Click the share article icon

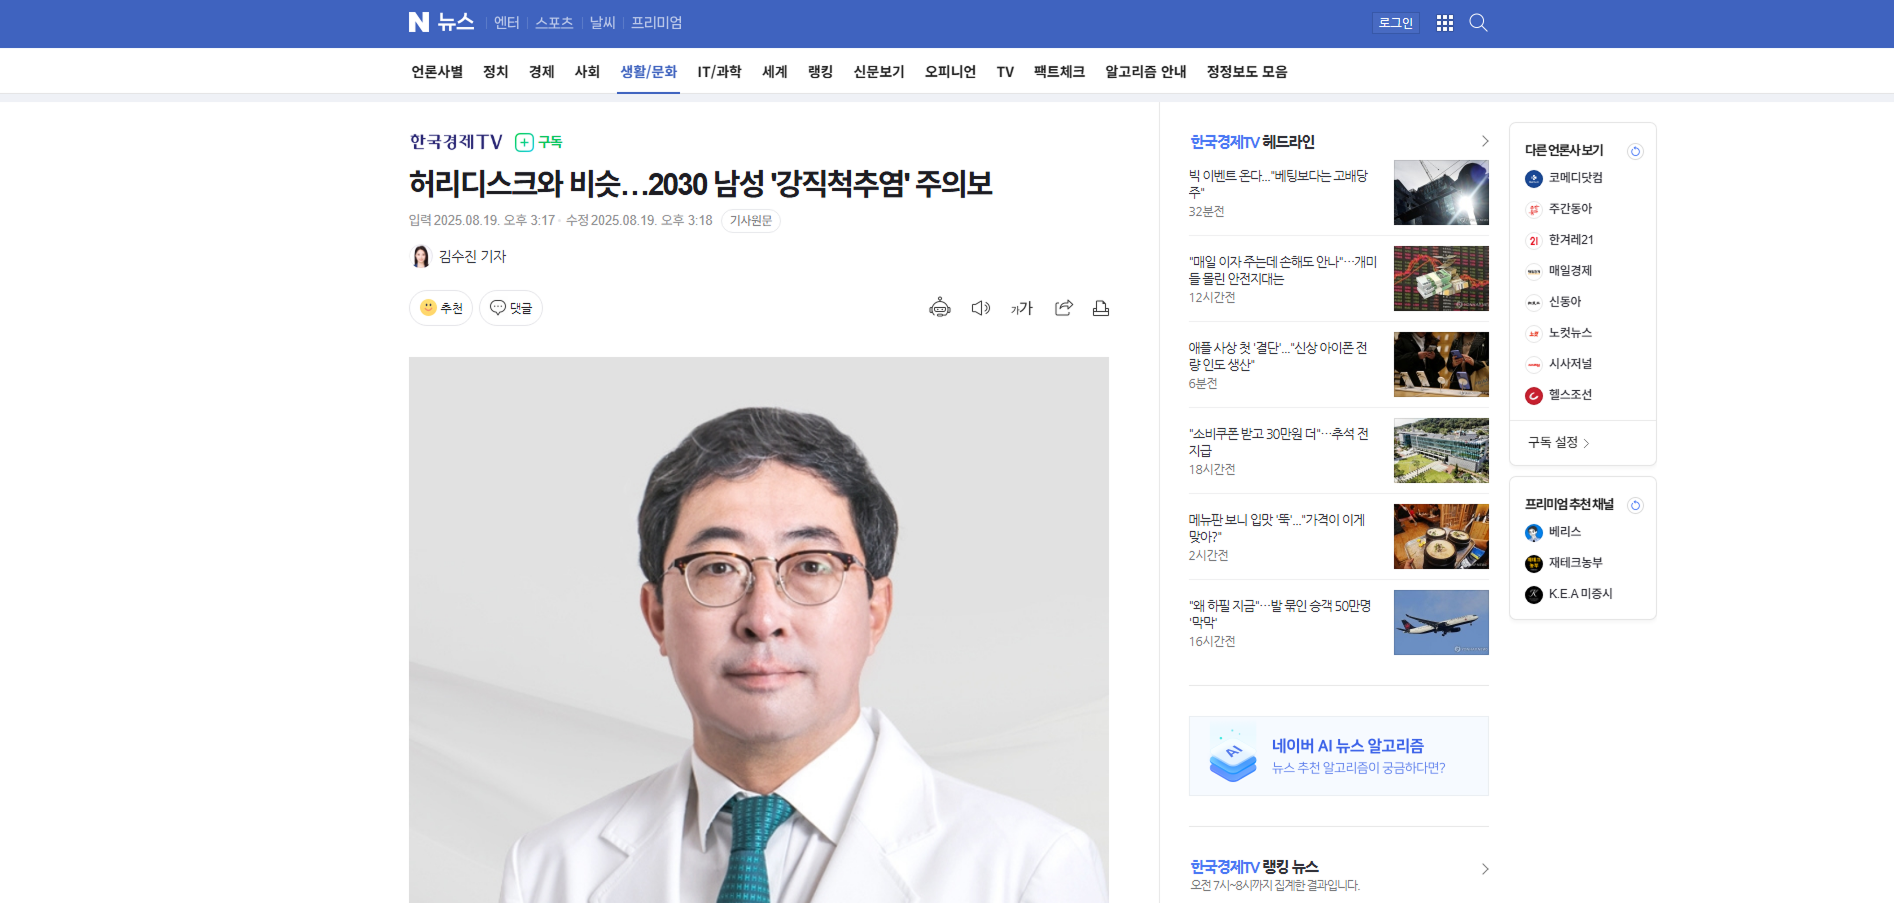click(1063, 308)
